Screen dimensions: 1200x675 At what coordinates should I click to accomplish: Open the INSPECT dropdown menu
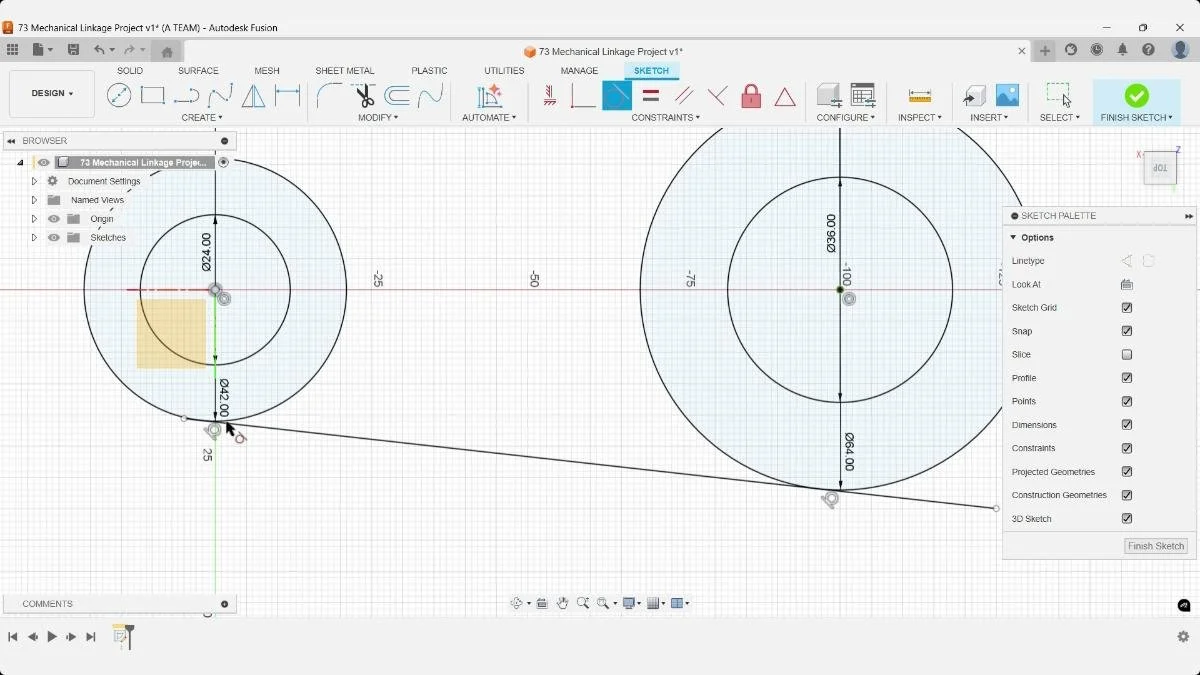coord(920,118)
